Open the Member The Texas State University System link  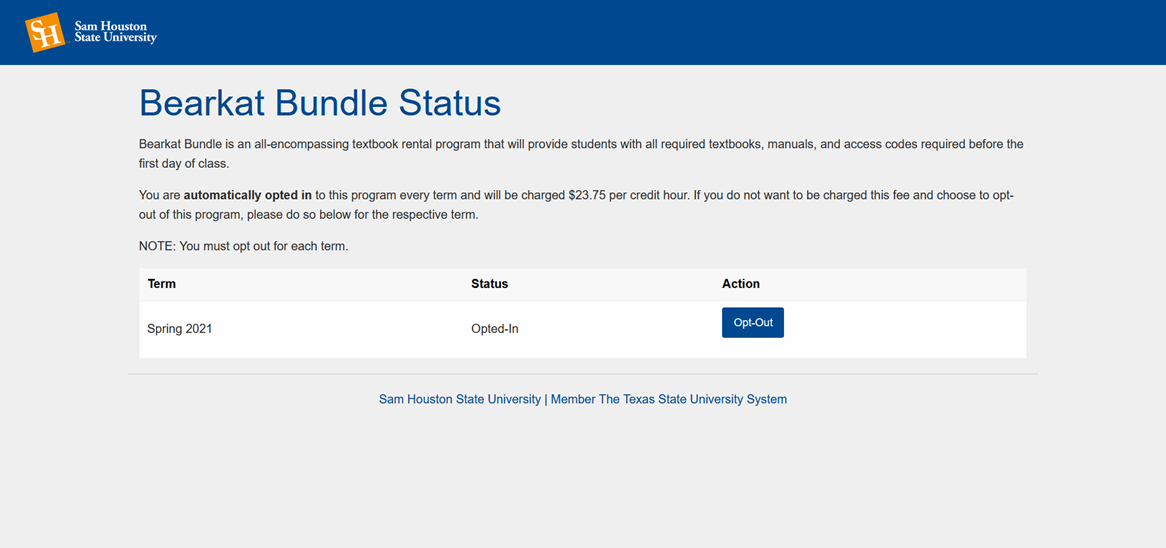[x=668, y=399]
